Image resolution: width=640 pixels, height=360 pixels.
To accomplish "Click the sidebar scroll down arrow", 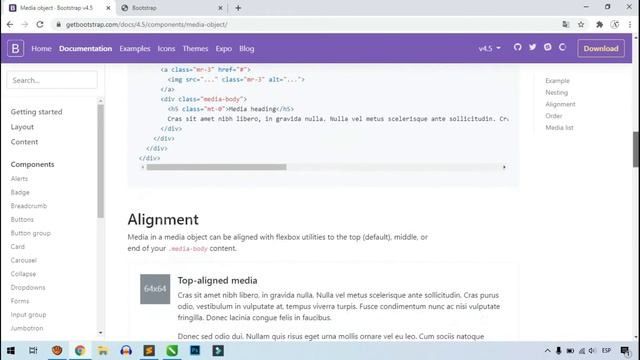I will point(100,333).
